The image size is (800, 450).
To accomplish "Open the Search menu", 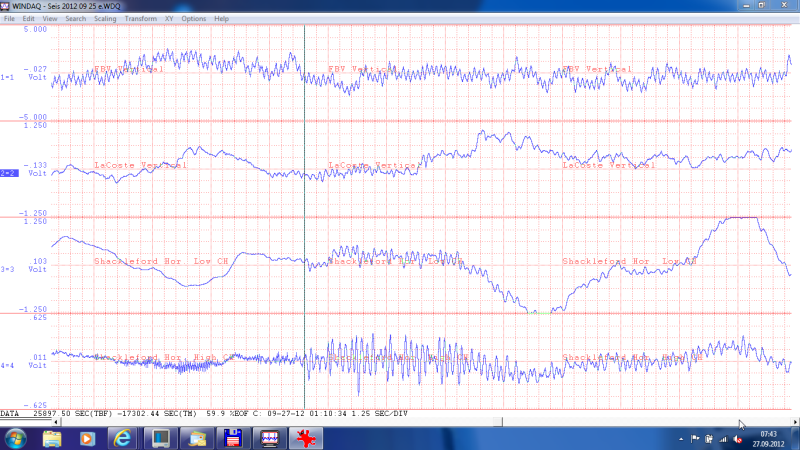I will click(x=76, y=19).
